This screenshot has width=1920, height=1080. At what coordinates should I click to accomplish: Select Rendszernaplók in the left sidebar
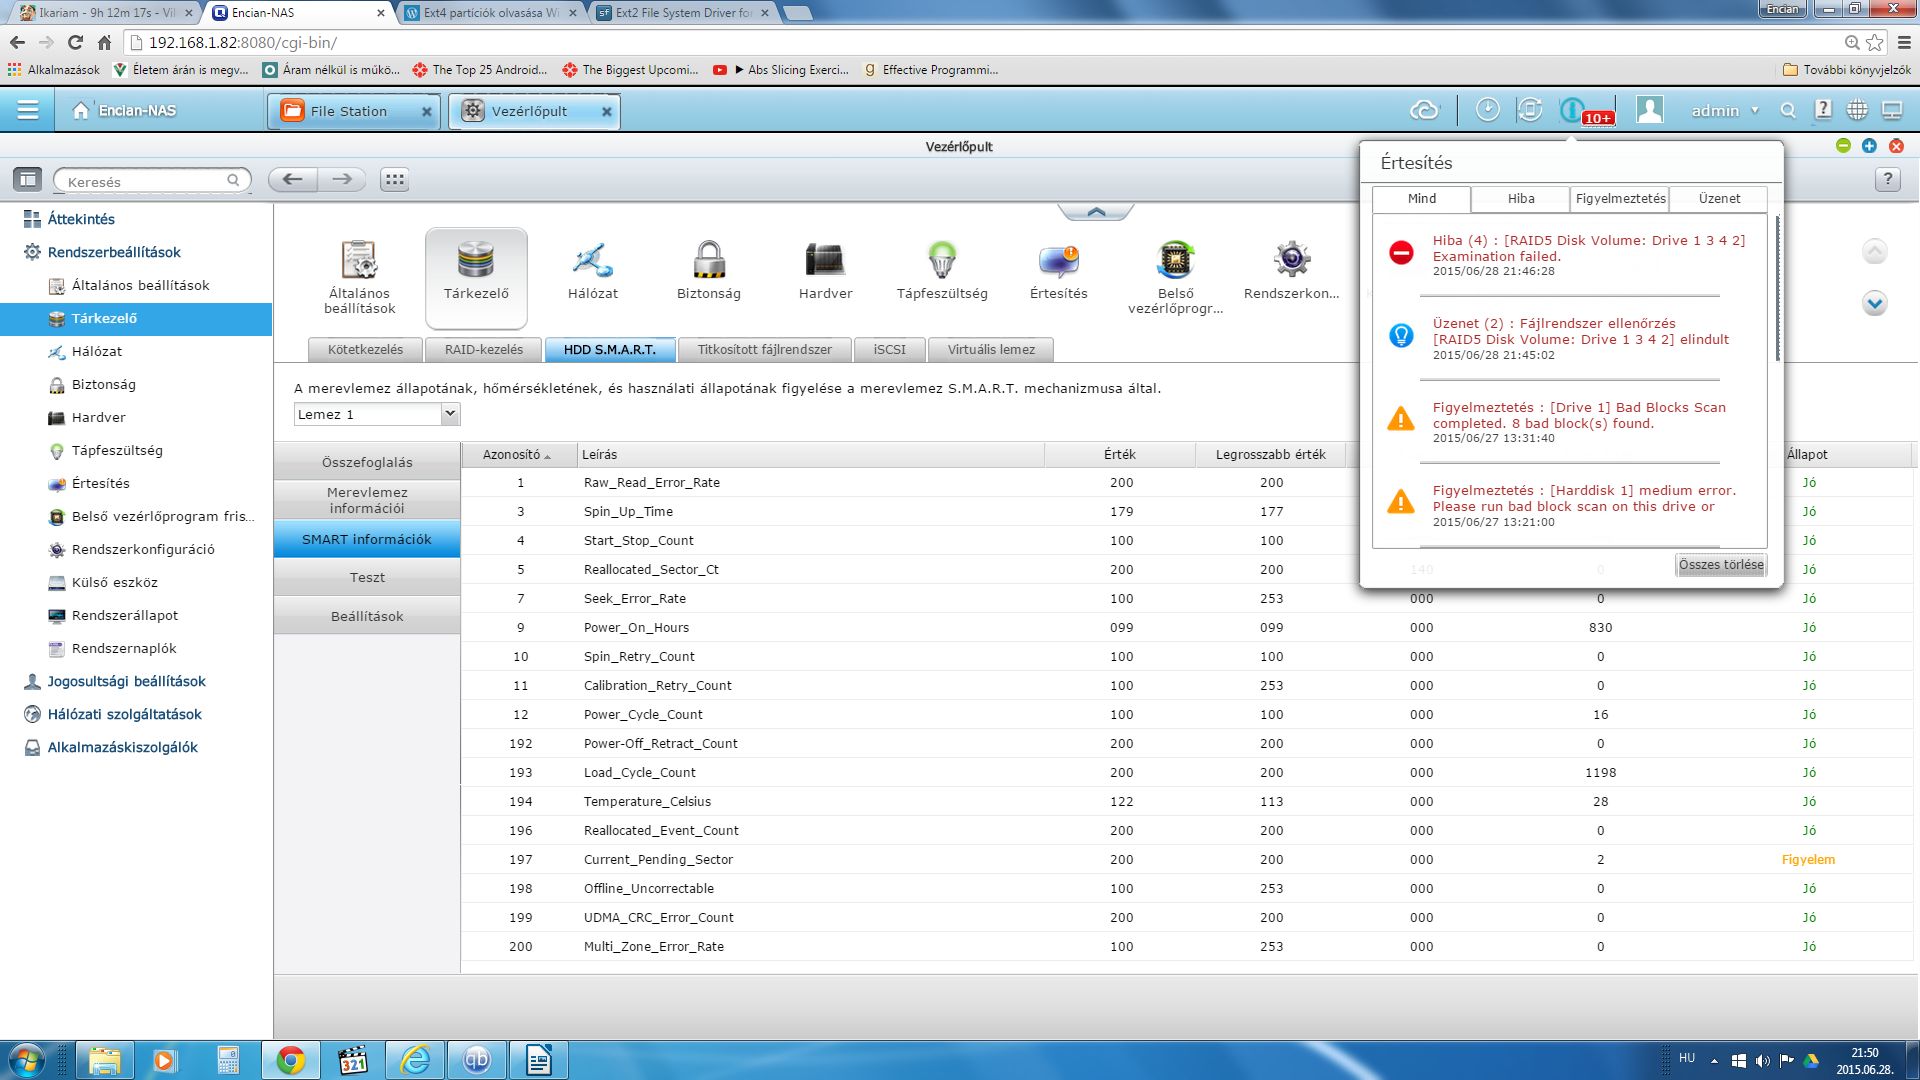pyautogui.click(x=124, y=648)
